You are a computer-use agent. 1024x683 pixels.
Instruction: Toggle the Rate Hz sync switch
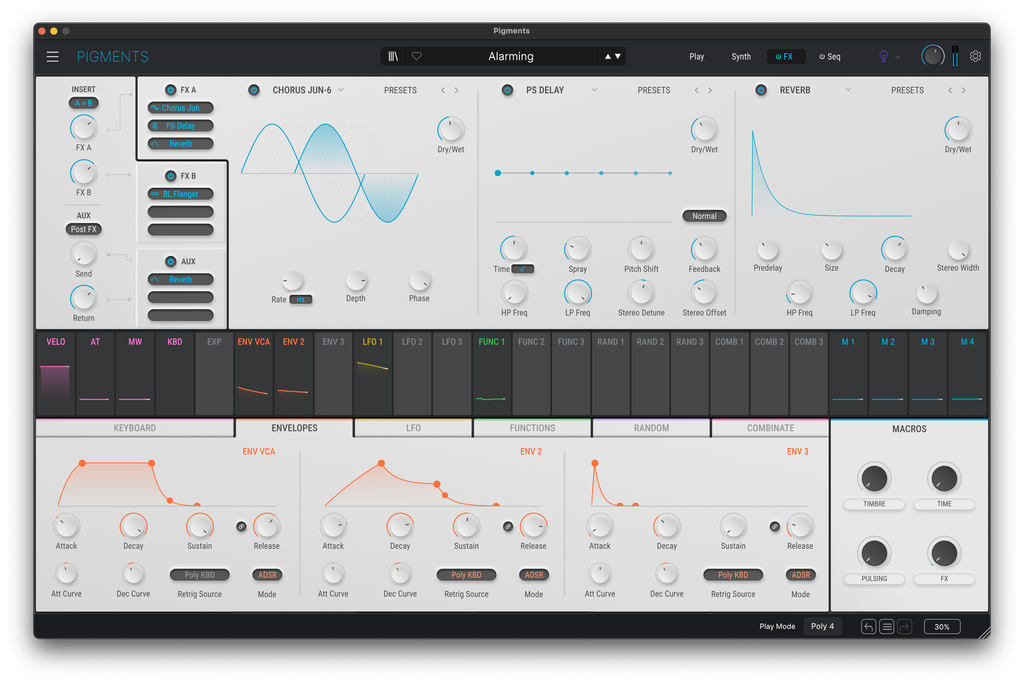pos(300,300)
